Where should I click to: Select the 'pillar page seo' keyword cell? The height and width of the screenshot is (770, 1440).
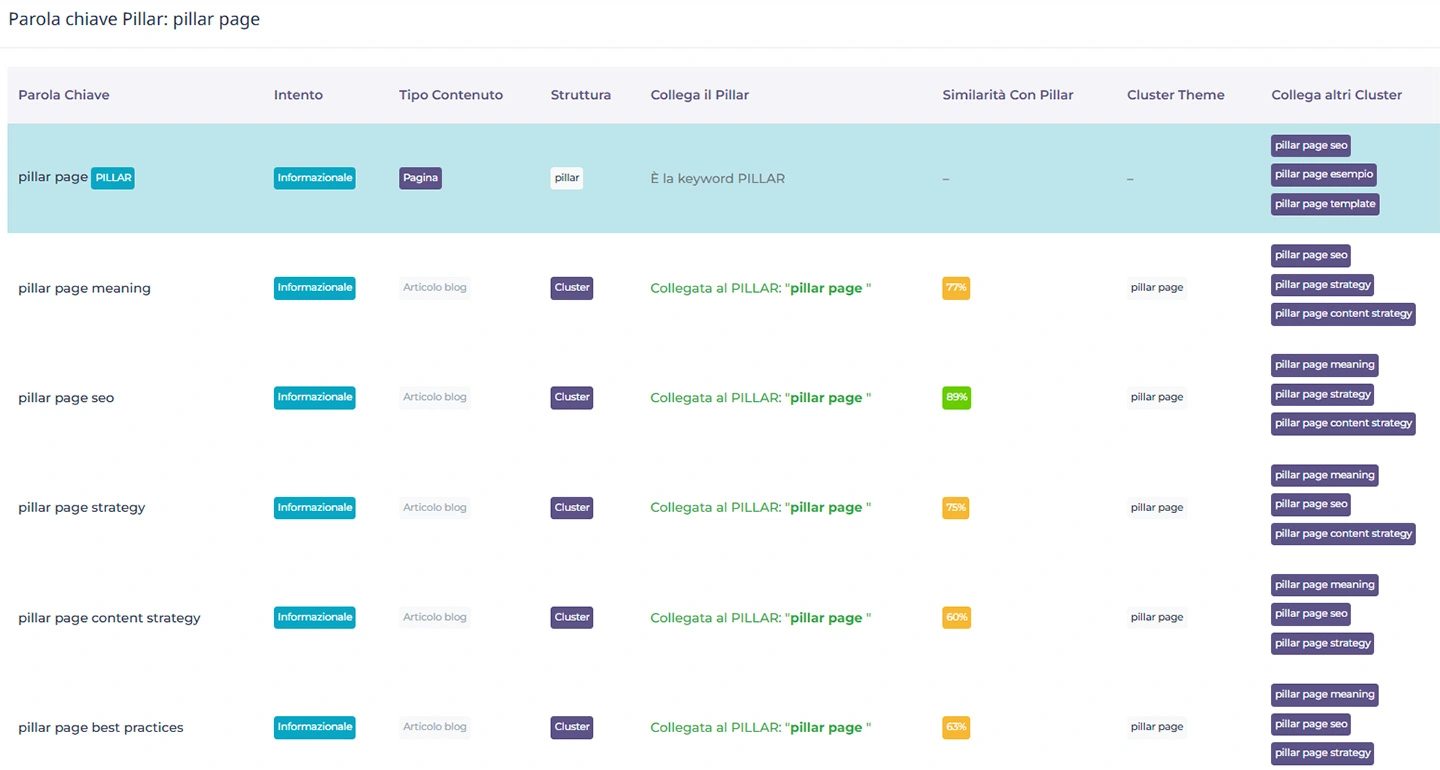[x=66, y=398]
